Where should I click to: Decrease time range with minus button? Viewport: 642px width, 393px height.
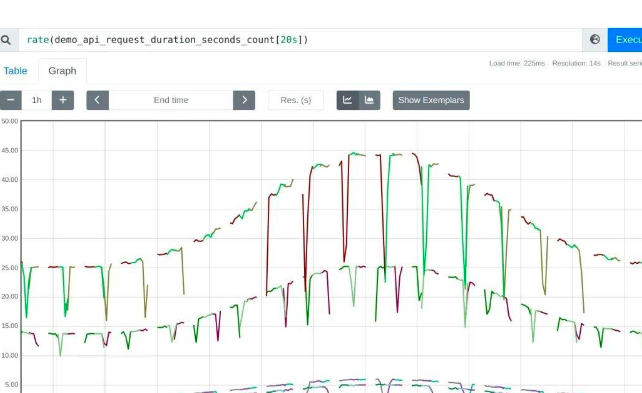click(x=11, y=100)
